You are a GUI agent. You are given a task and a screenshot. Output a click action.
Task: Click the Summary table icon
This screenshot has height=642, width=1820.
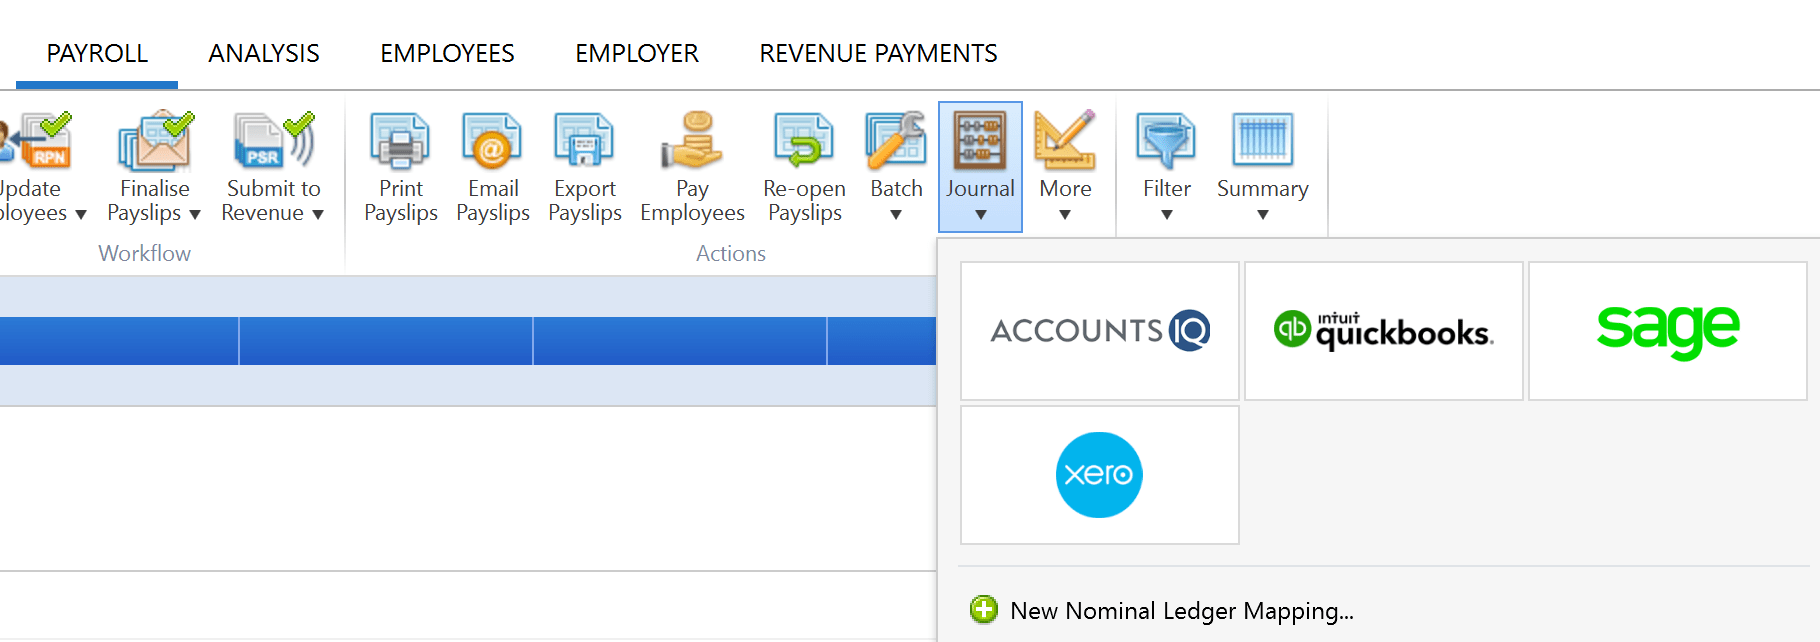tap(1262, 140)
